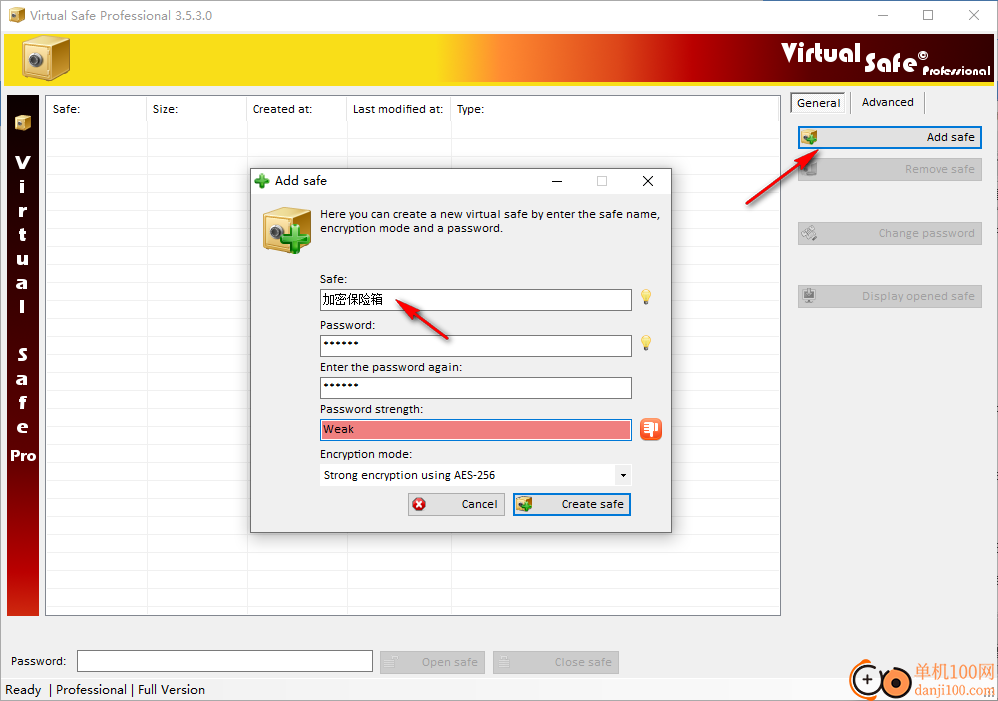Click the Created at: column header
998x701 pixels.
pos(297,109)
